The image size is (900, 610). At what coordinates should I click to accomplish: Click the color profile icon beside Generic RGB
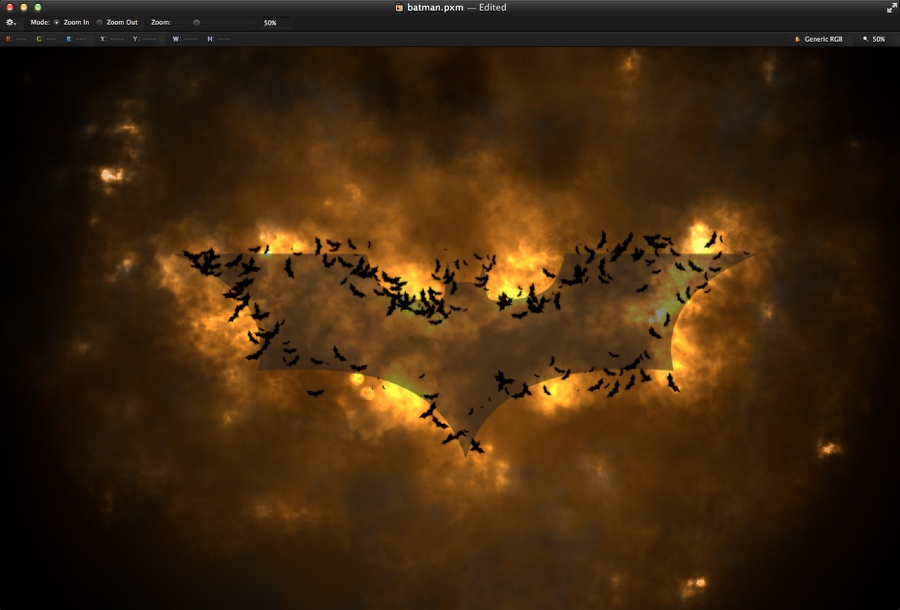click(x=797, y=39)
